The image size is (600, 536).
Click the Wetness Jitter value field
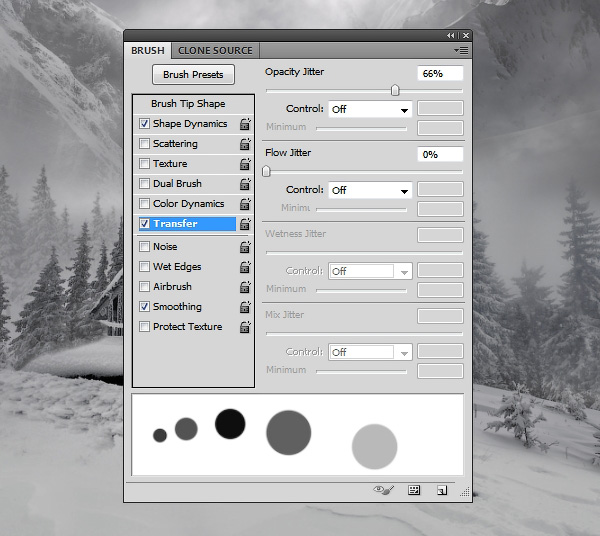point(440,235)
